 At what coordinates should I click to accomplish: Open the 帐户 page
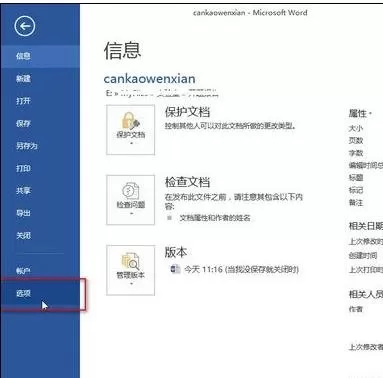coord(40,271)
